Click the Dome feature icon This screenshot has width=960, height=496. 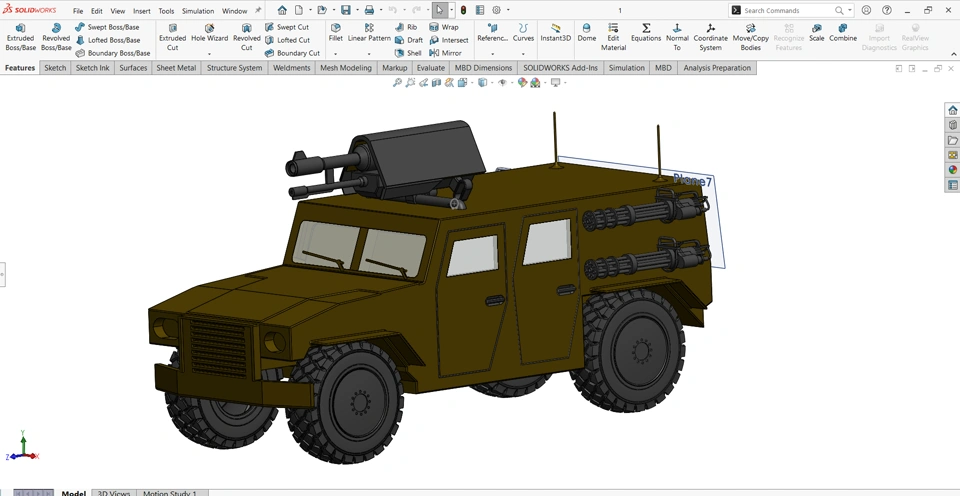point(586,32)
